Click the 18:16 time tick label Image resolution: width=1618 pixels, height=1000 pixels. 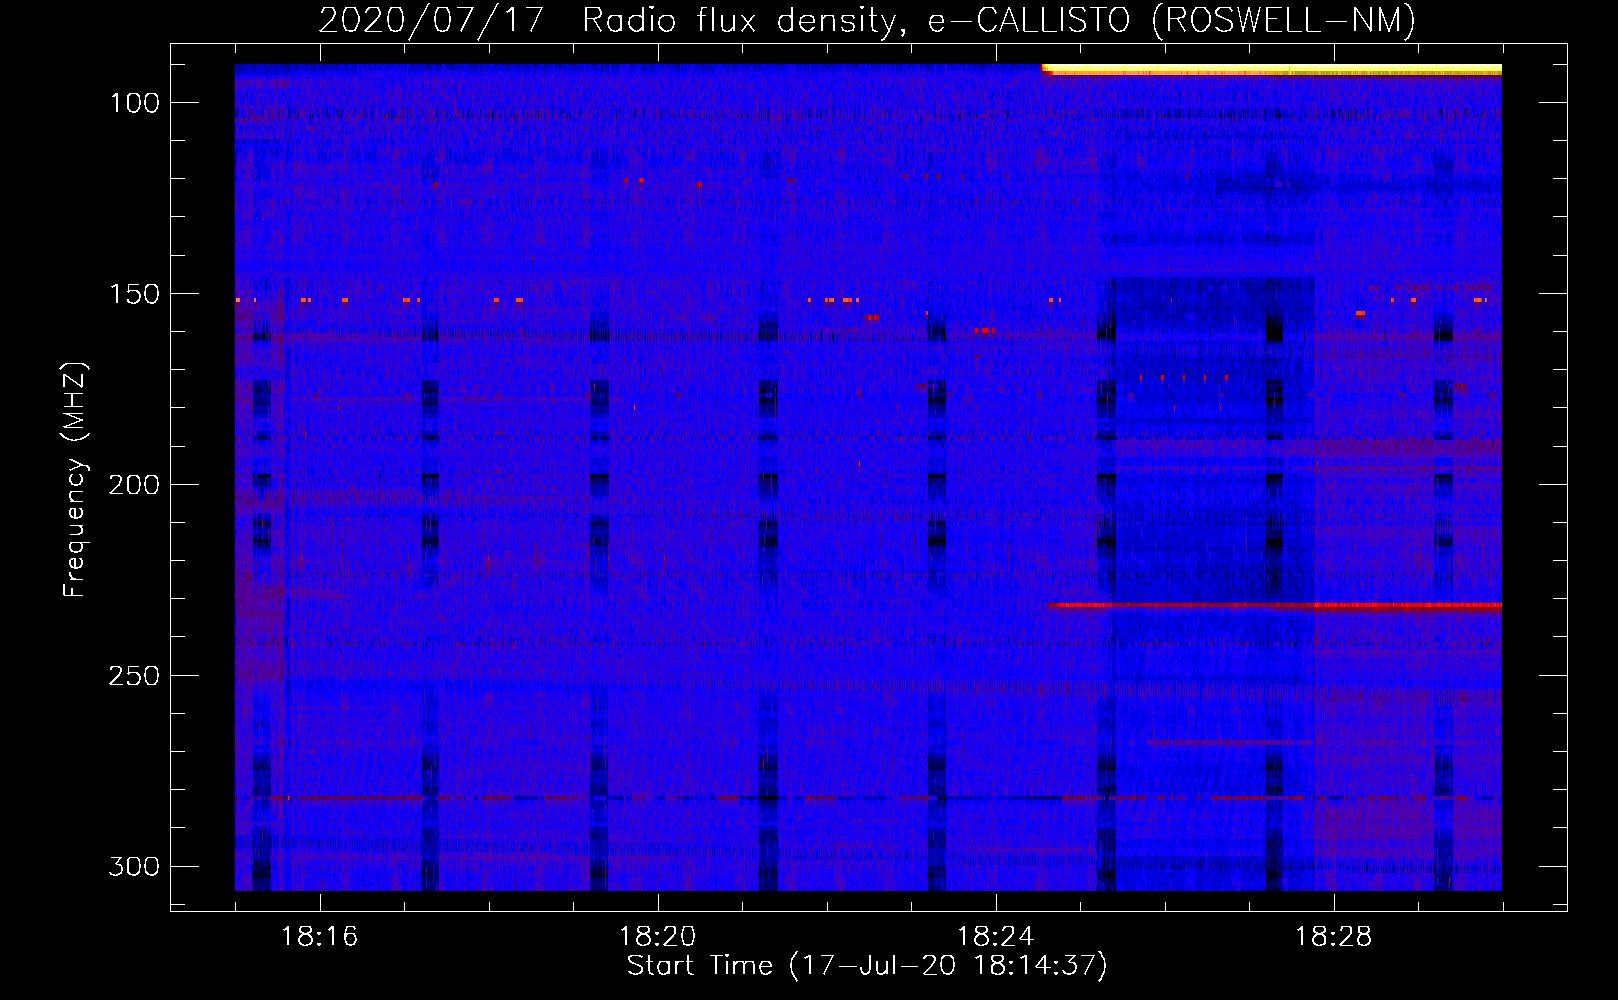click(x=319, y=937)
